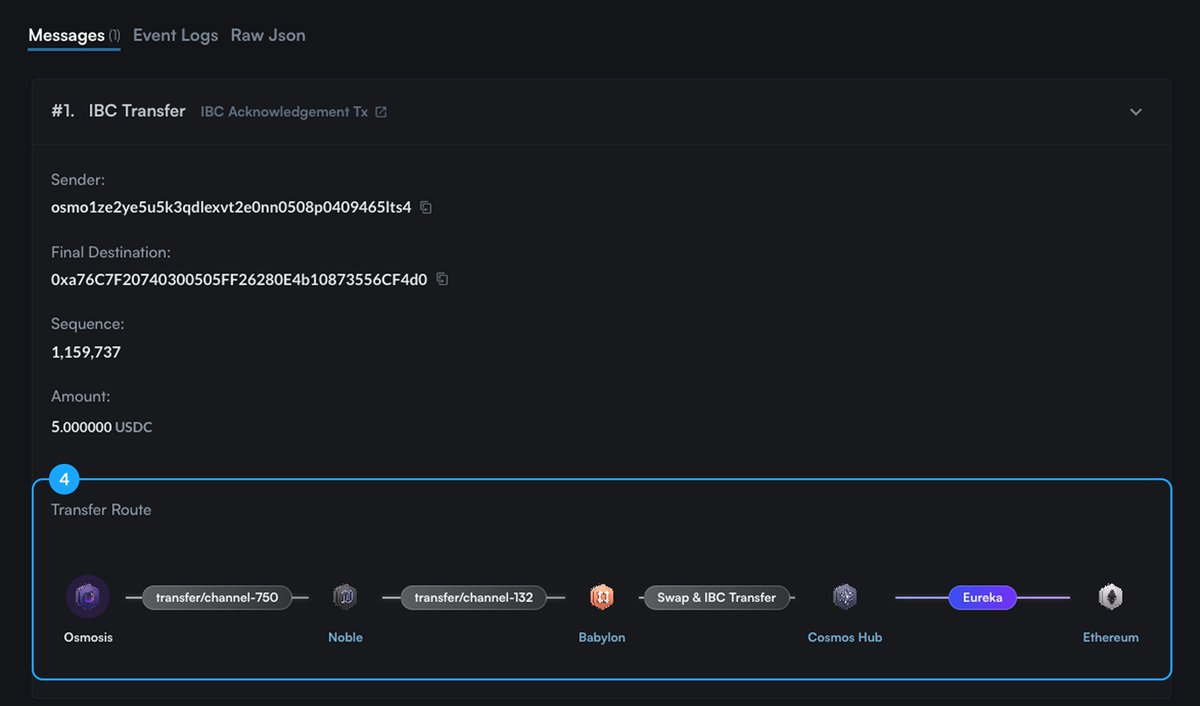1200x706 pixels.
Task: Open the Cosmos Hub chain link
Action: pyautogui.click(x=845, y=637)
